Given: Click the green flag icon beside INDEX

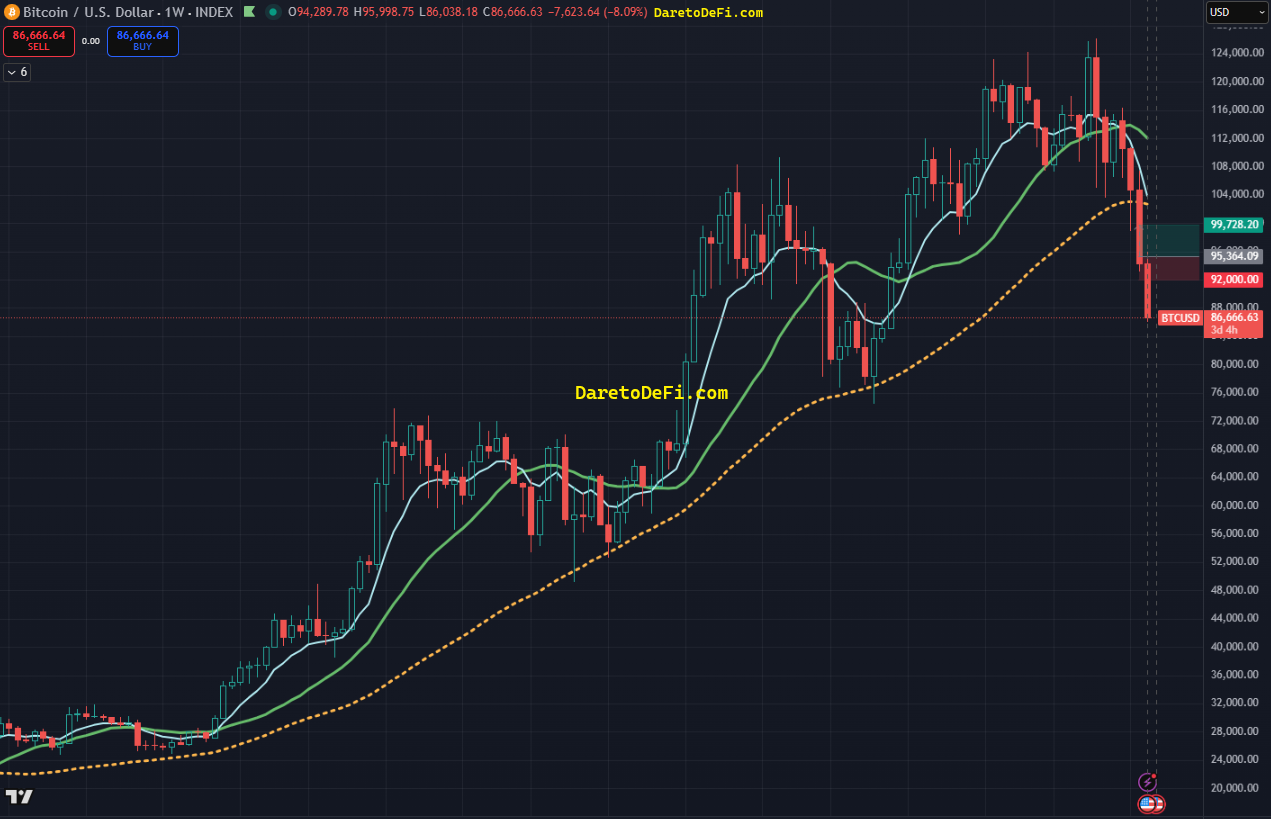Looking at the screenshot, I should tap(249, 12).
